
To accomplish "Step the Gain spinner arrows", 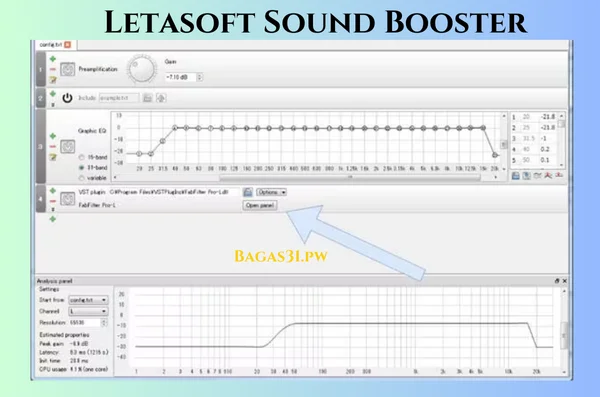I will pyautogui.click(x=199, y=77).
